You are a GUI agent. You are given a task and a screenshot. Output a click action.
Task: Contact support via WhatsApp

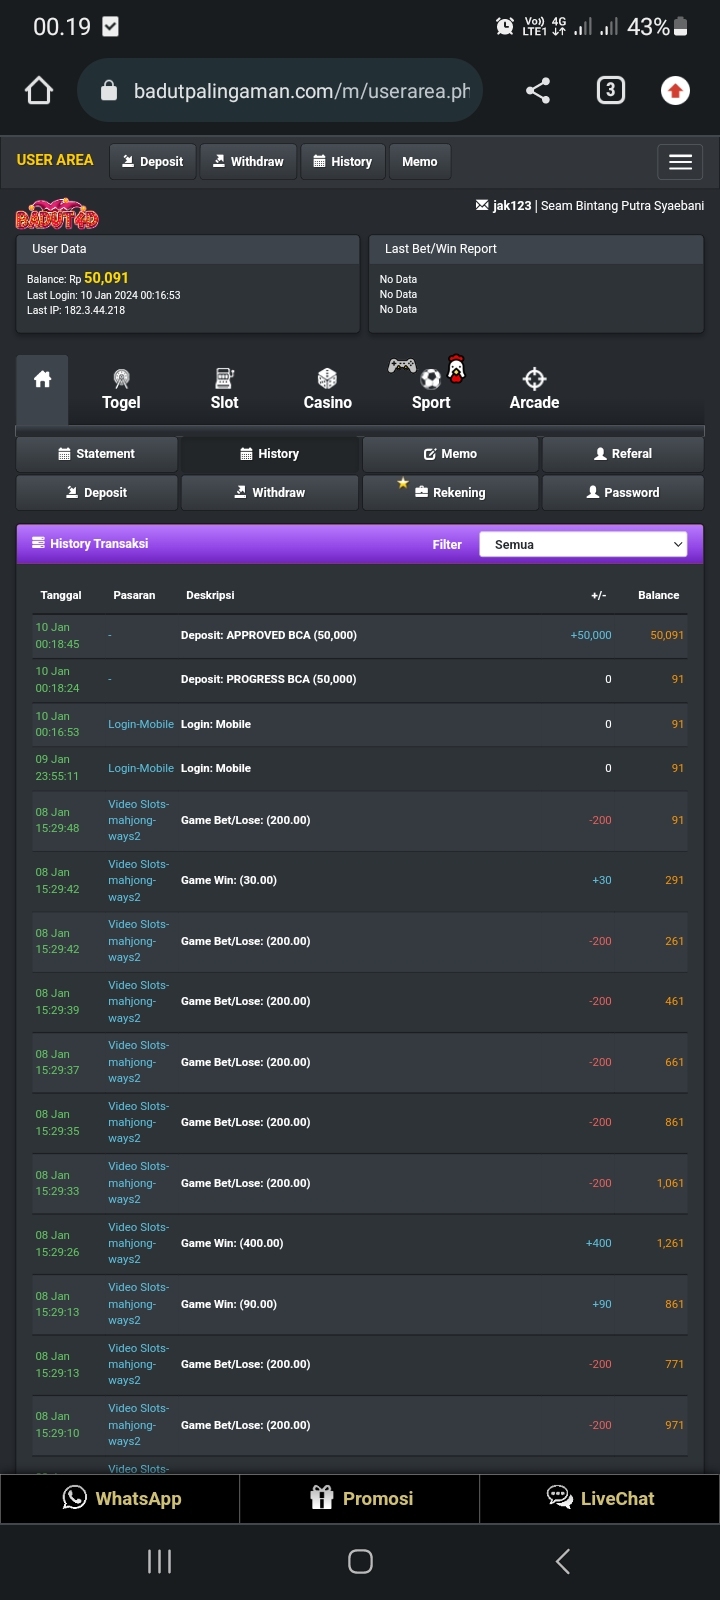pos(121,1498)
